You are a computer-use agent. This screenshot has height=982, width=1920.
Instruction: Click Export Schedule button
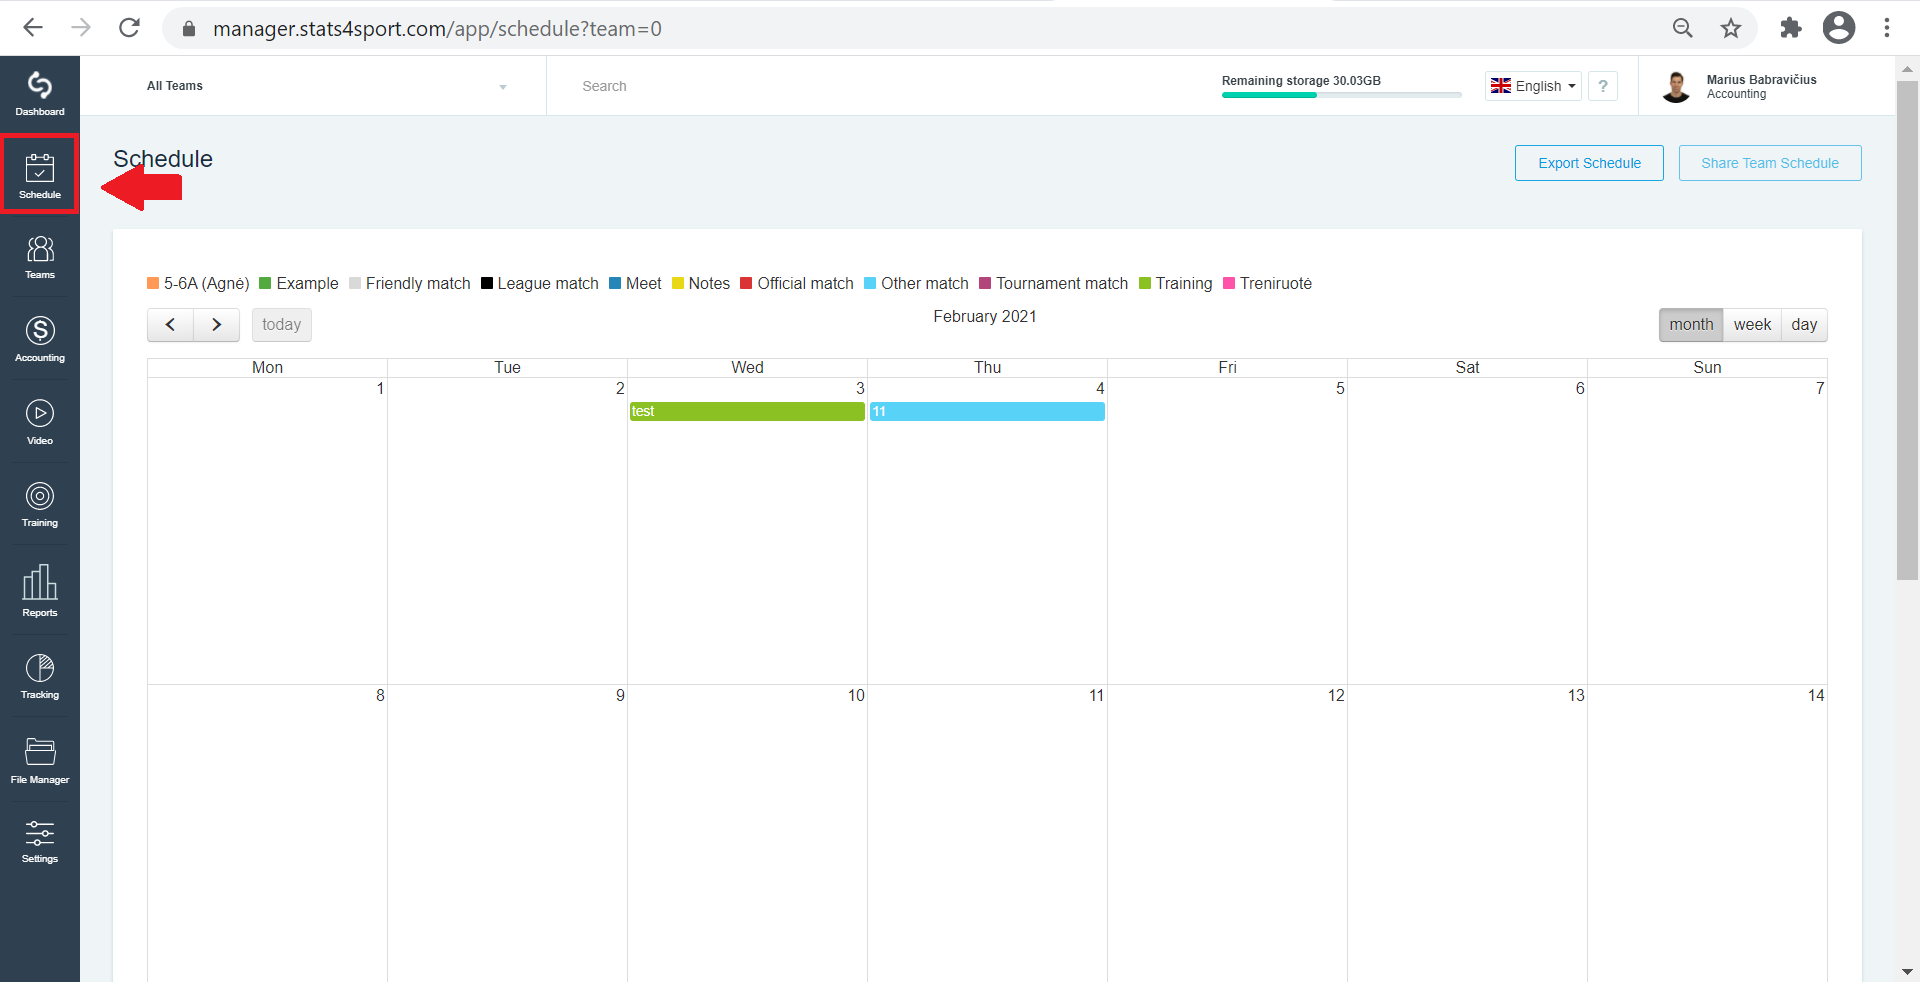1589,163
